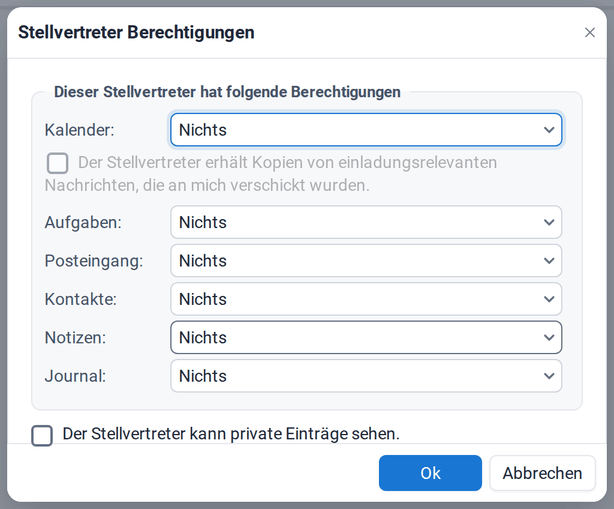
Task: Click the 'Kalender:' label
Action: click(79, 130)
